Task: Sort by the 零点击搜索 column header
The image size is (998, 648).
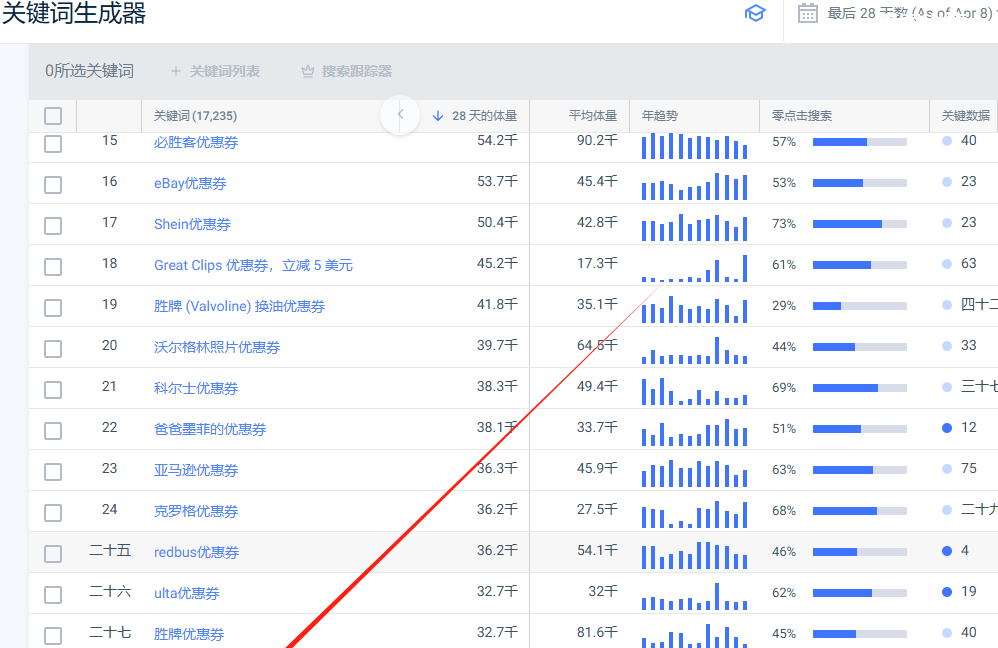Action: coord(802,116)
